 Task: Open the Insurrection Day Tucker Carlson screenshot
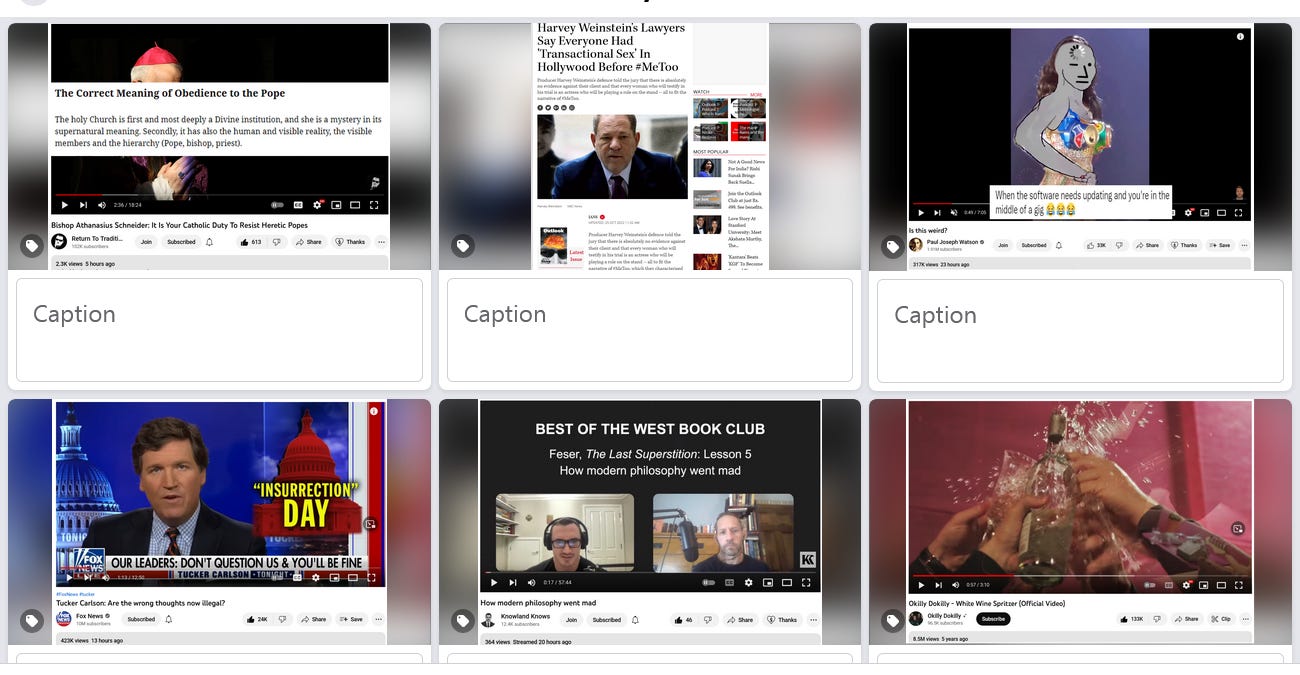tap(219, 522)
